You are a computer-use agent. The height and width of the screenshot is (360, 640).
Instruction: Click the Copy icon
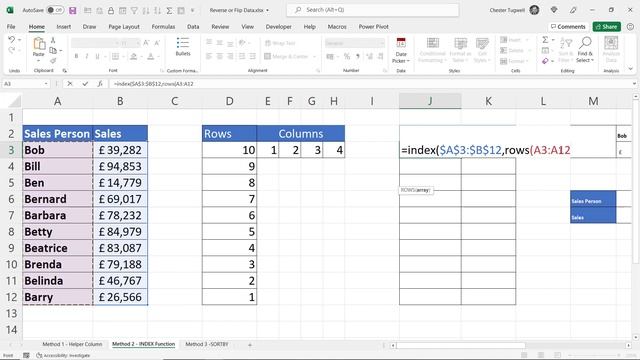click(53, 51)
